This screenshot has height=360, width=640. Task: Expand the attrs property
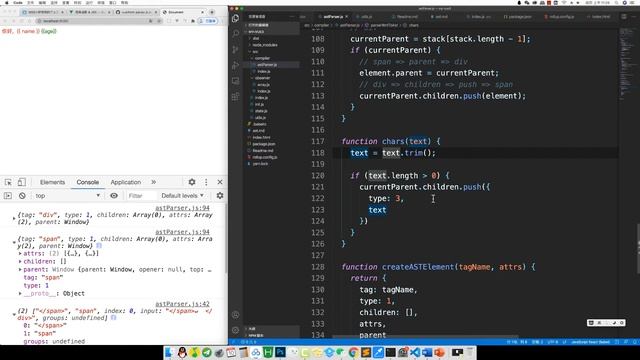tap(20, 253)
